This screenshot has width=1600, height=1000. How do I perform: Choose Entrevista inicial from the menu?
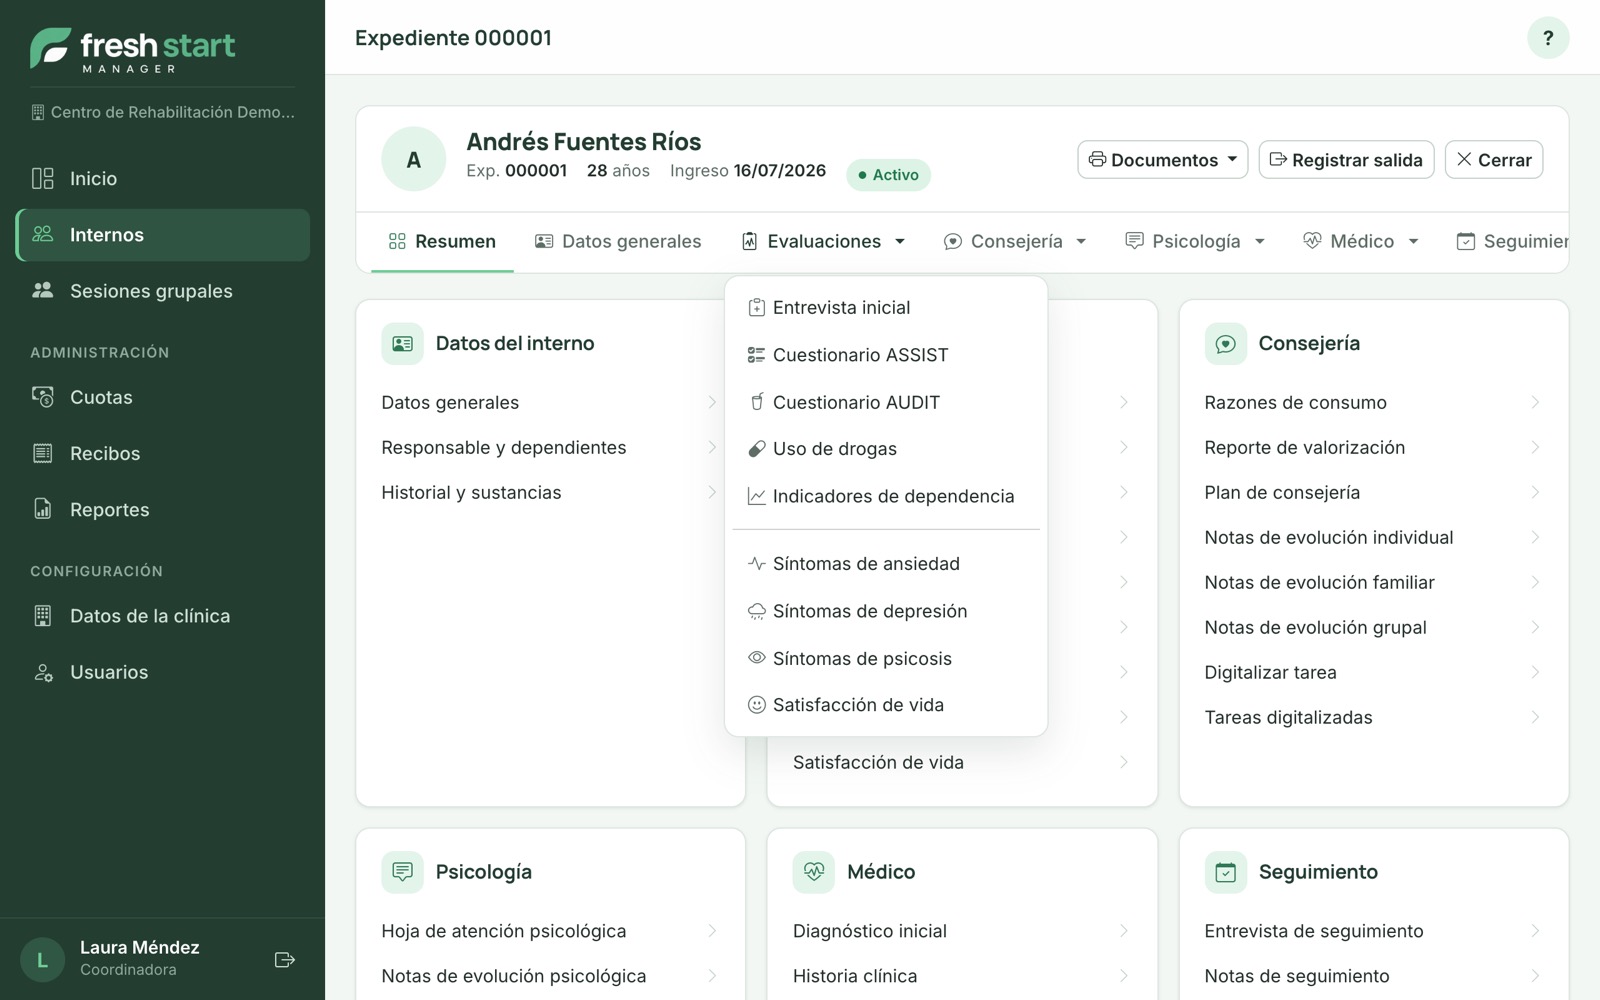tap(886, 308)
